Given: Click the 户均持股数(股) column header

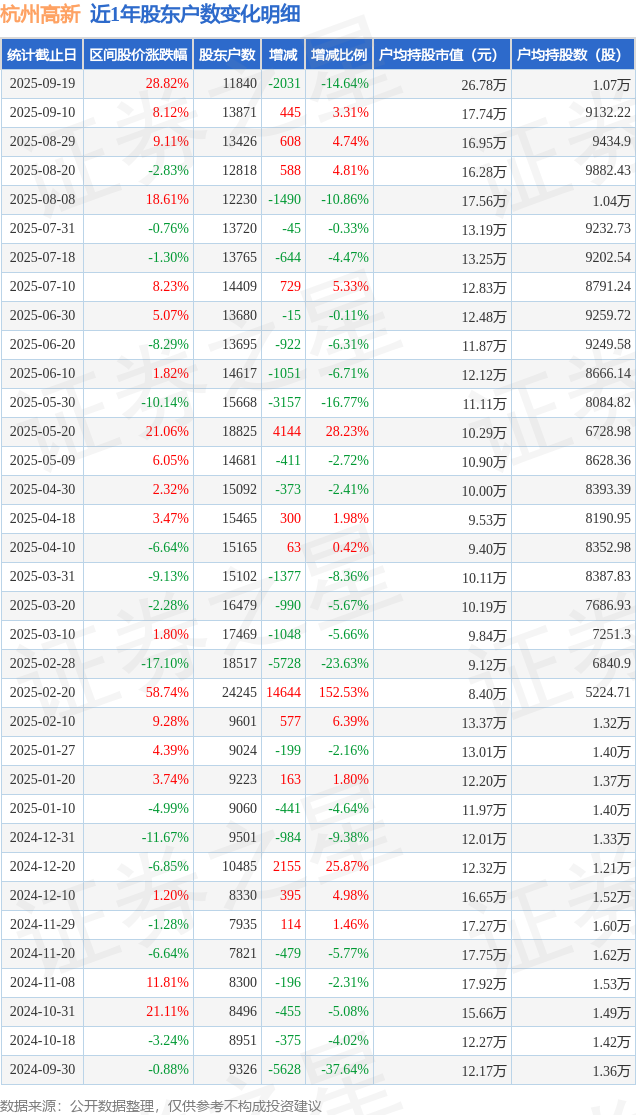Looking at the screenshot, I should [572, 55].
